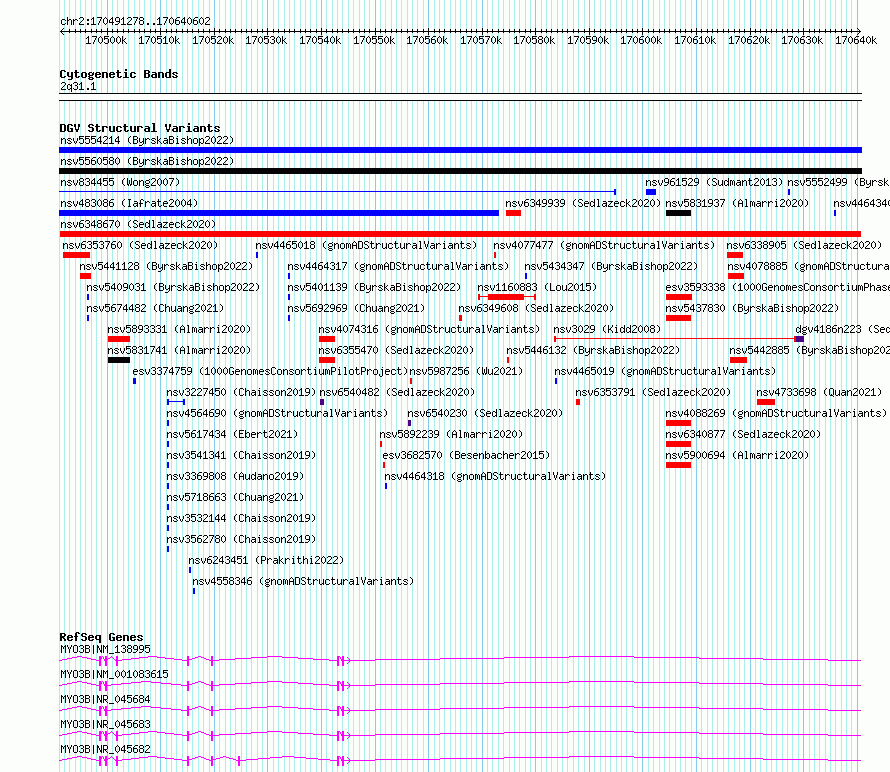Image resolution: width=890 pixels, height=772 pixels.
Task: Select the nsv6355470 (Sedlazeck2020) red glyph
Action: coord(326,360)
